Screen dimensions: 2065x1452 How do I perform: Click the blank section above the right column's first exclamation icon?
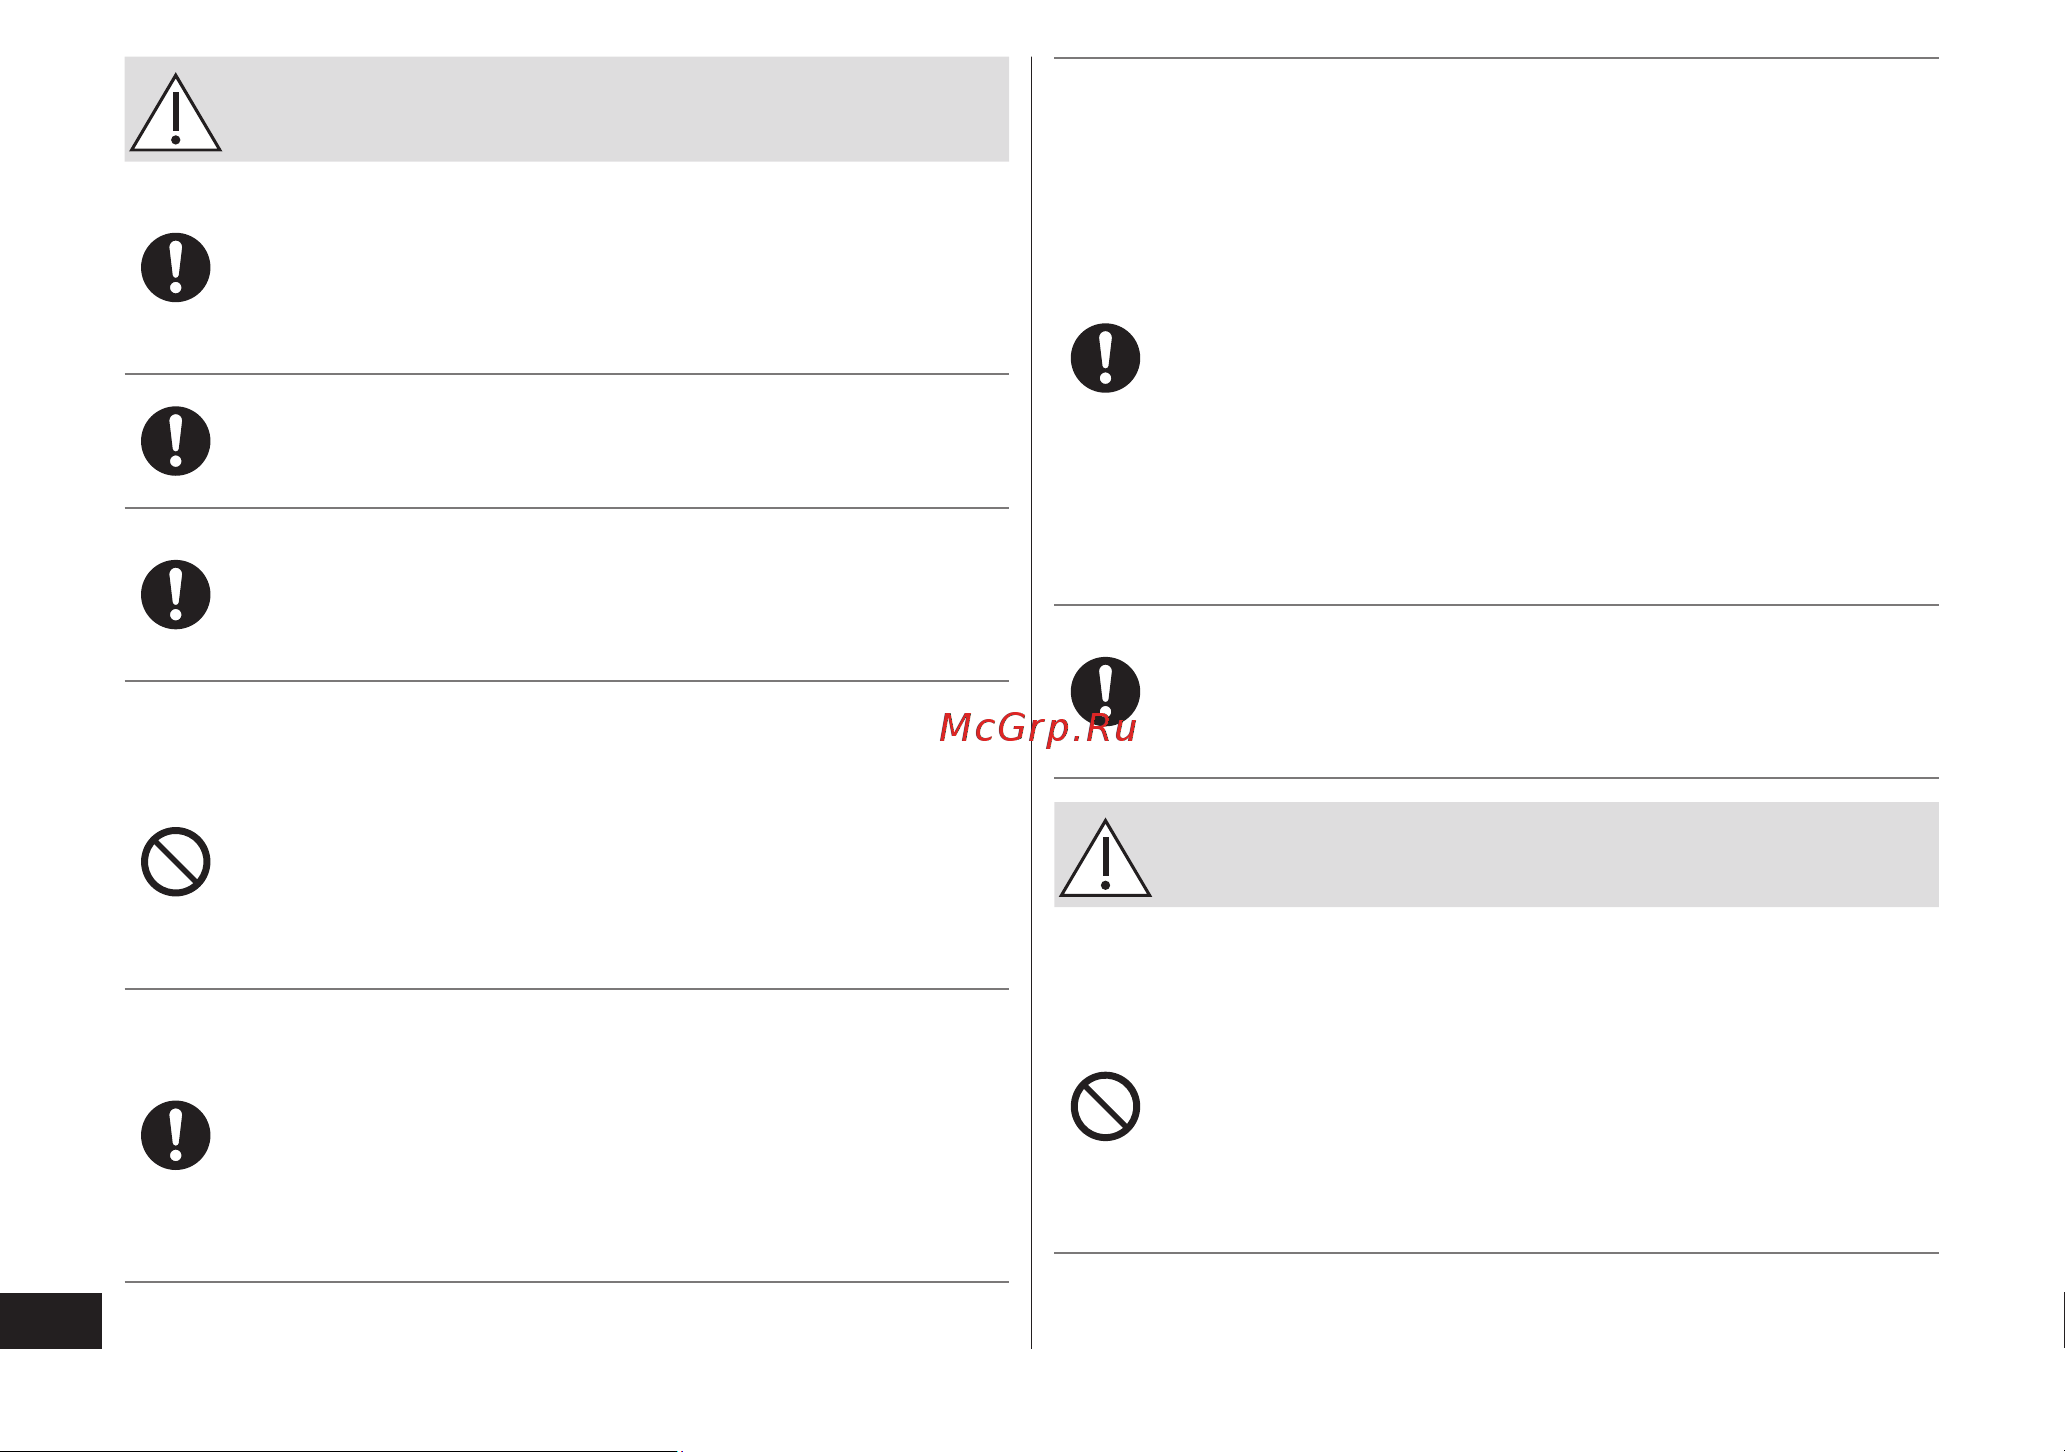point(1496,185)
